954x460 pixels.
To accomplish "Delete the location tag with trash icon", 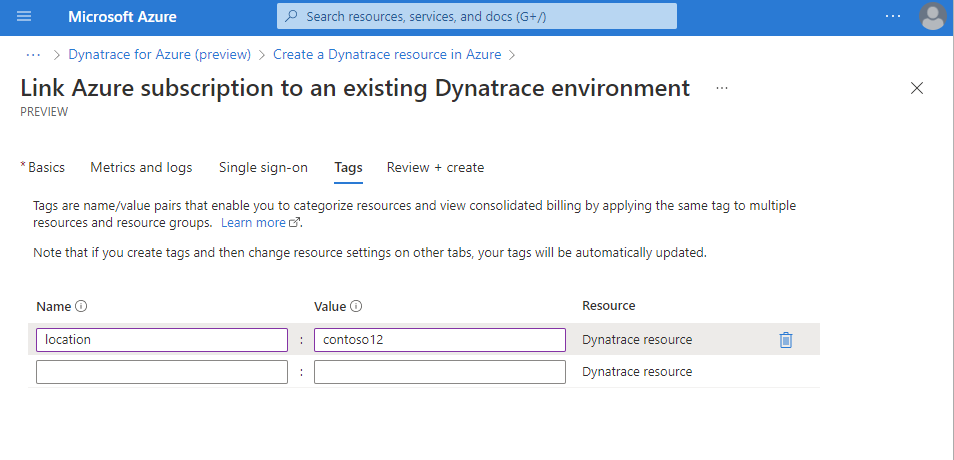I will coord(785,340).
